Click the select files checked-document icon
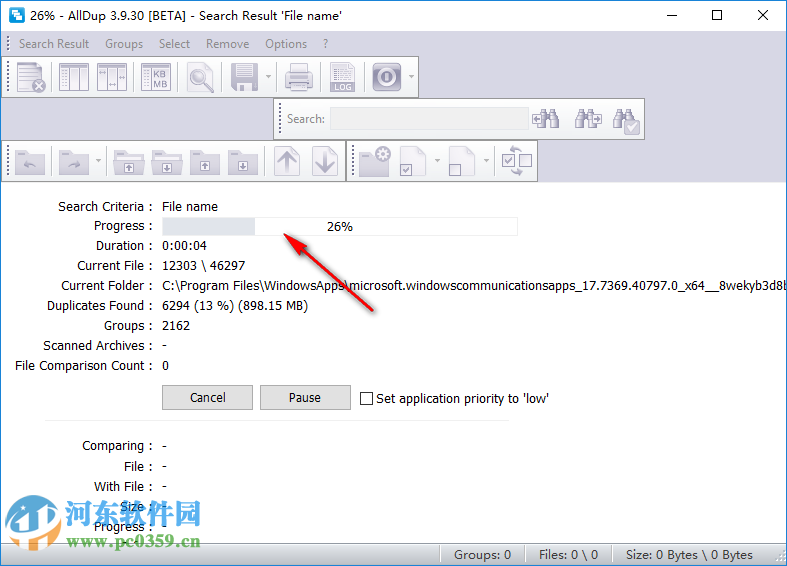 click(412, 162)
